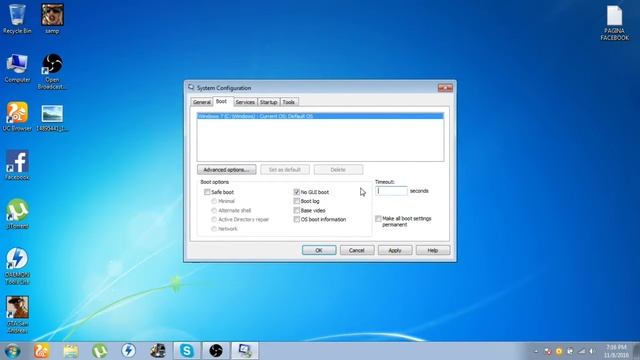Enable the Base video checkbox
Image resolution: width=640 pixels, height=360 pixels.
297,211
